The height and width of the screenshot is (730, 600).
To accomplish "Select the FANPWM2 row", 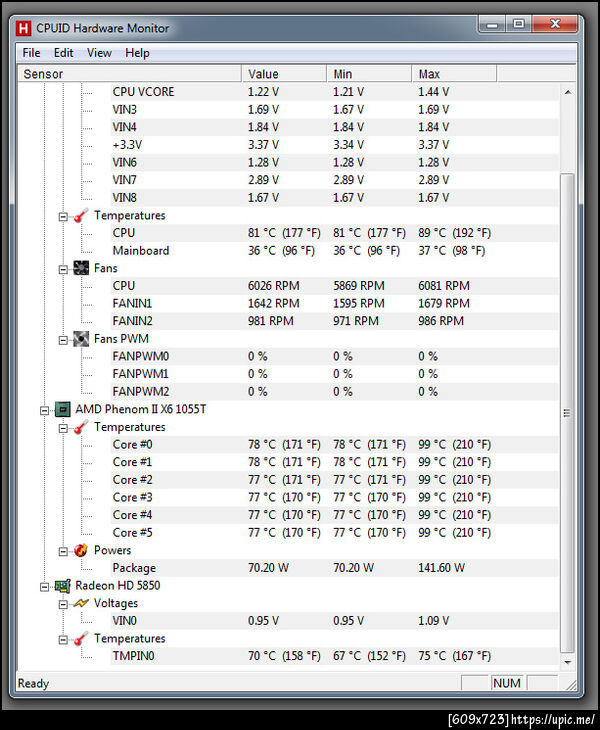I will click(x=334, y=392).
